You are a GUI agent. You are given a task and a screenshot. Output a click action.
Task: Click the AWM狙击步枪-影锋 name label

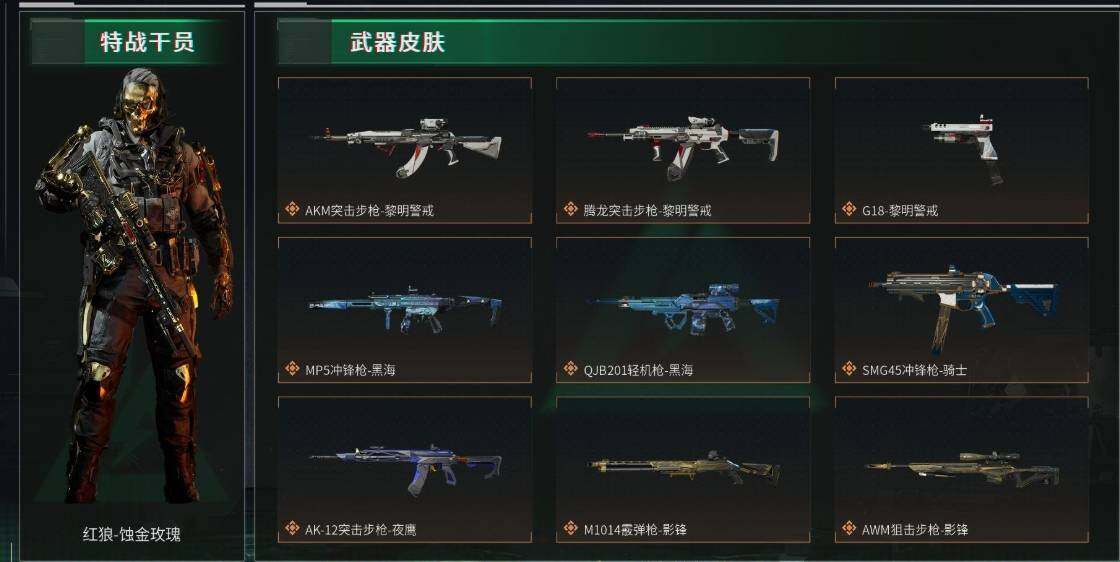point(915,530)
